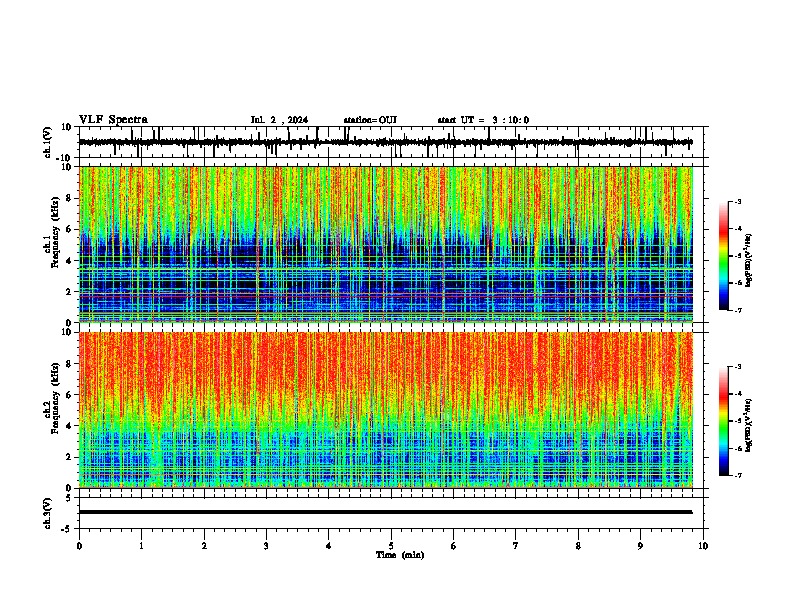Click the "3" tick on time axis
Viewport: 792px width, 612px height.
[266, 546]
